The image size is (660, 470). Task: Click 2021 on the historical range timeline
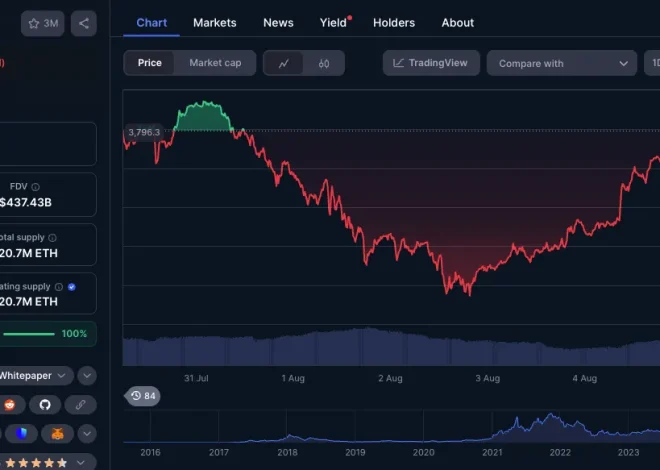pos(492,452)
